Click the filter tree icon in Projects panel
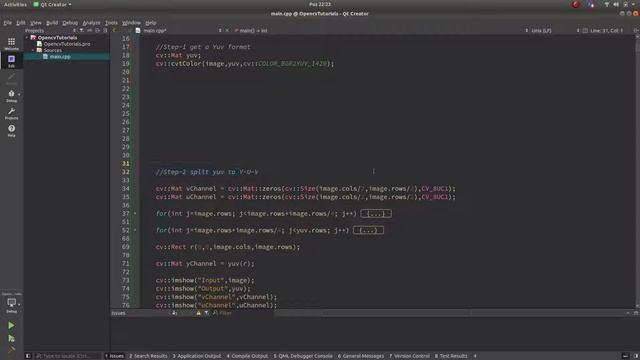This screenshot has height=360, width=640. 82,31
